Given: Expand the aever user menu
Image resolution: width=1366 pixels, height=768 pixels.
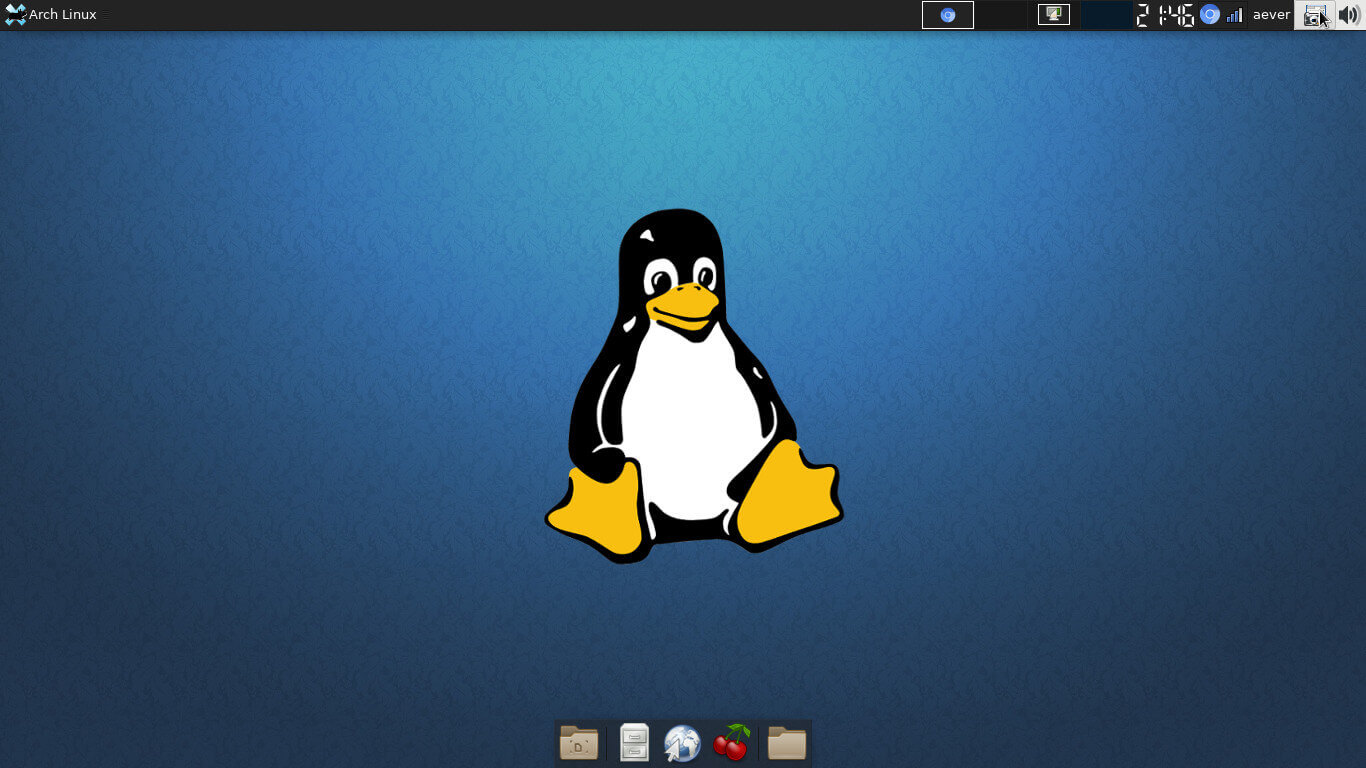Looking at the screenshot, I should pyautogui.click(x=1271, y=15).
